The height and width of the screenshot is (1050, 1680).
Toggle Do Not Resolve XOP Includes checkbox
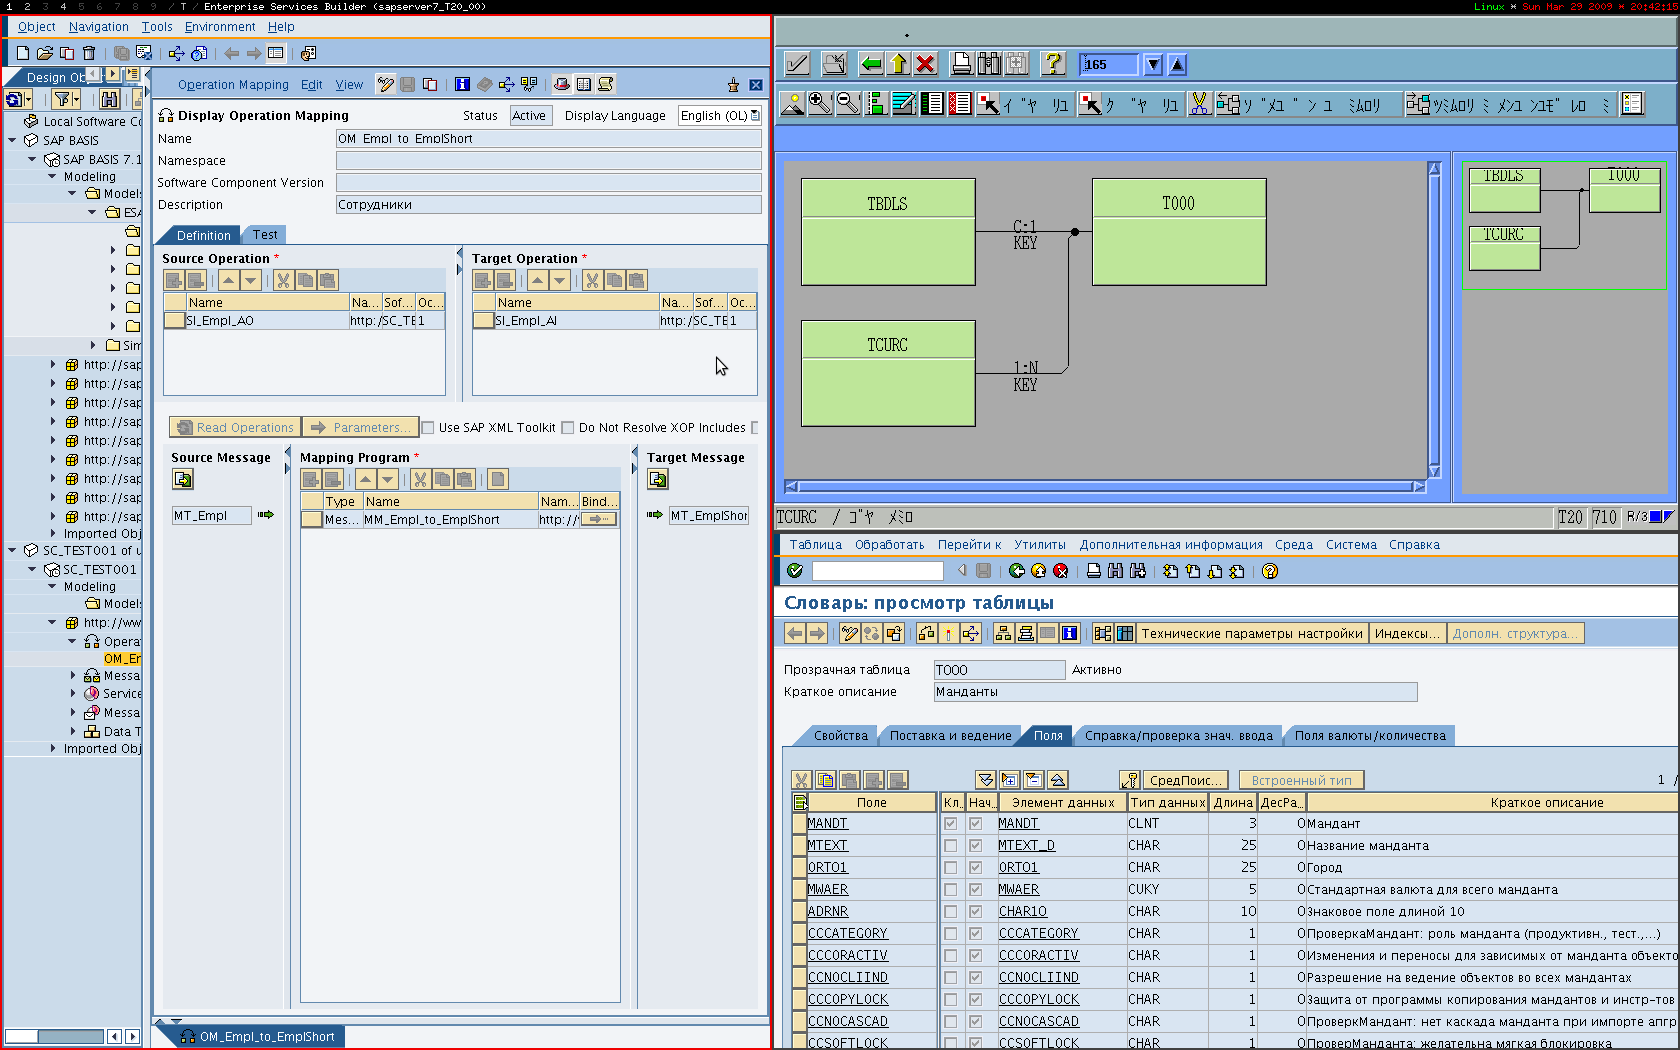tap(568, 427)
